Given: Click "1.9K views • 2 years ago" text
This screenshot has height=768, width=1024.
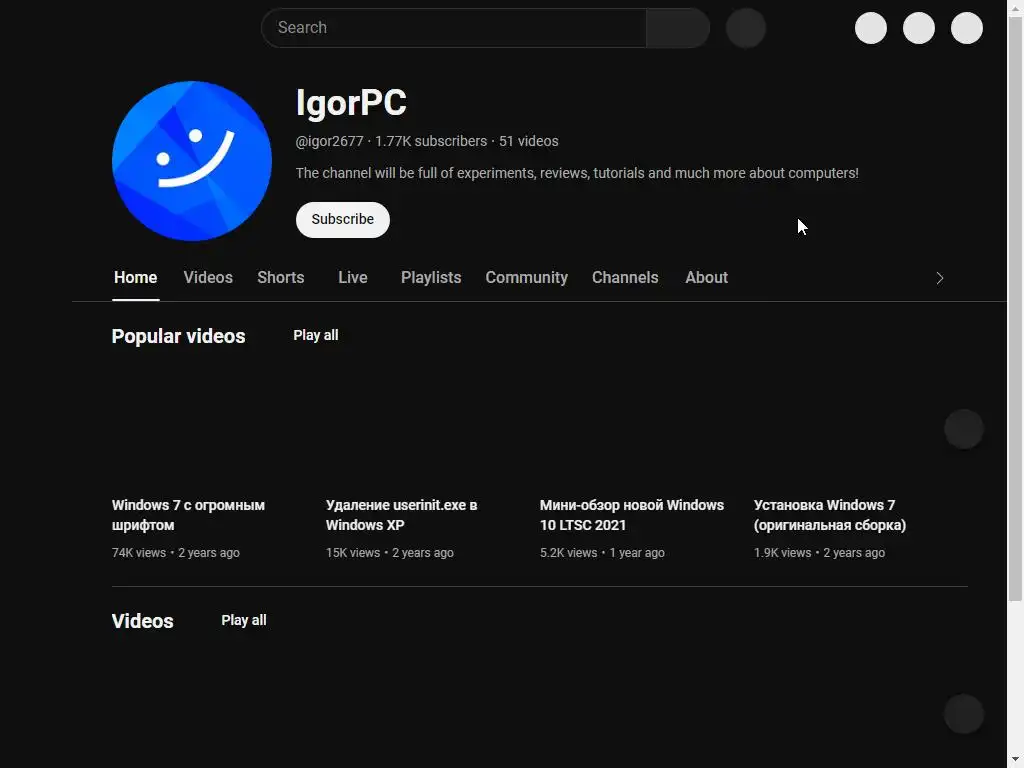Looking at the screenshot, I should pyautogui.click(x=819, y=552).
